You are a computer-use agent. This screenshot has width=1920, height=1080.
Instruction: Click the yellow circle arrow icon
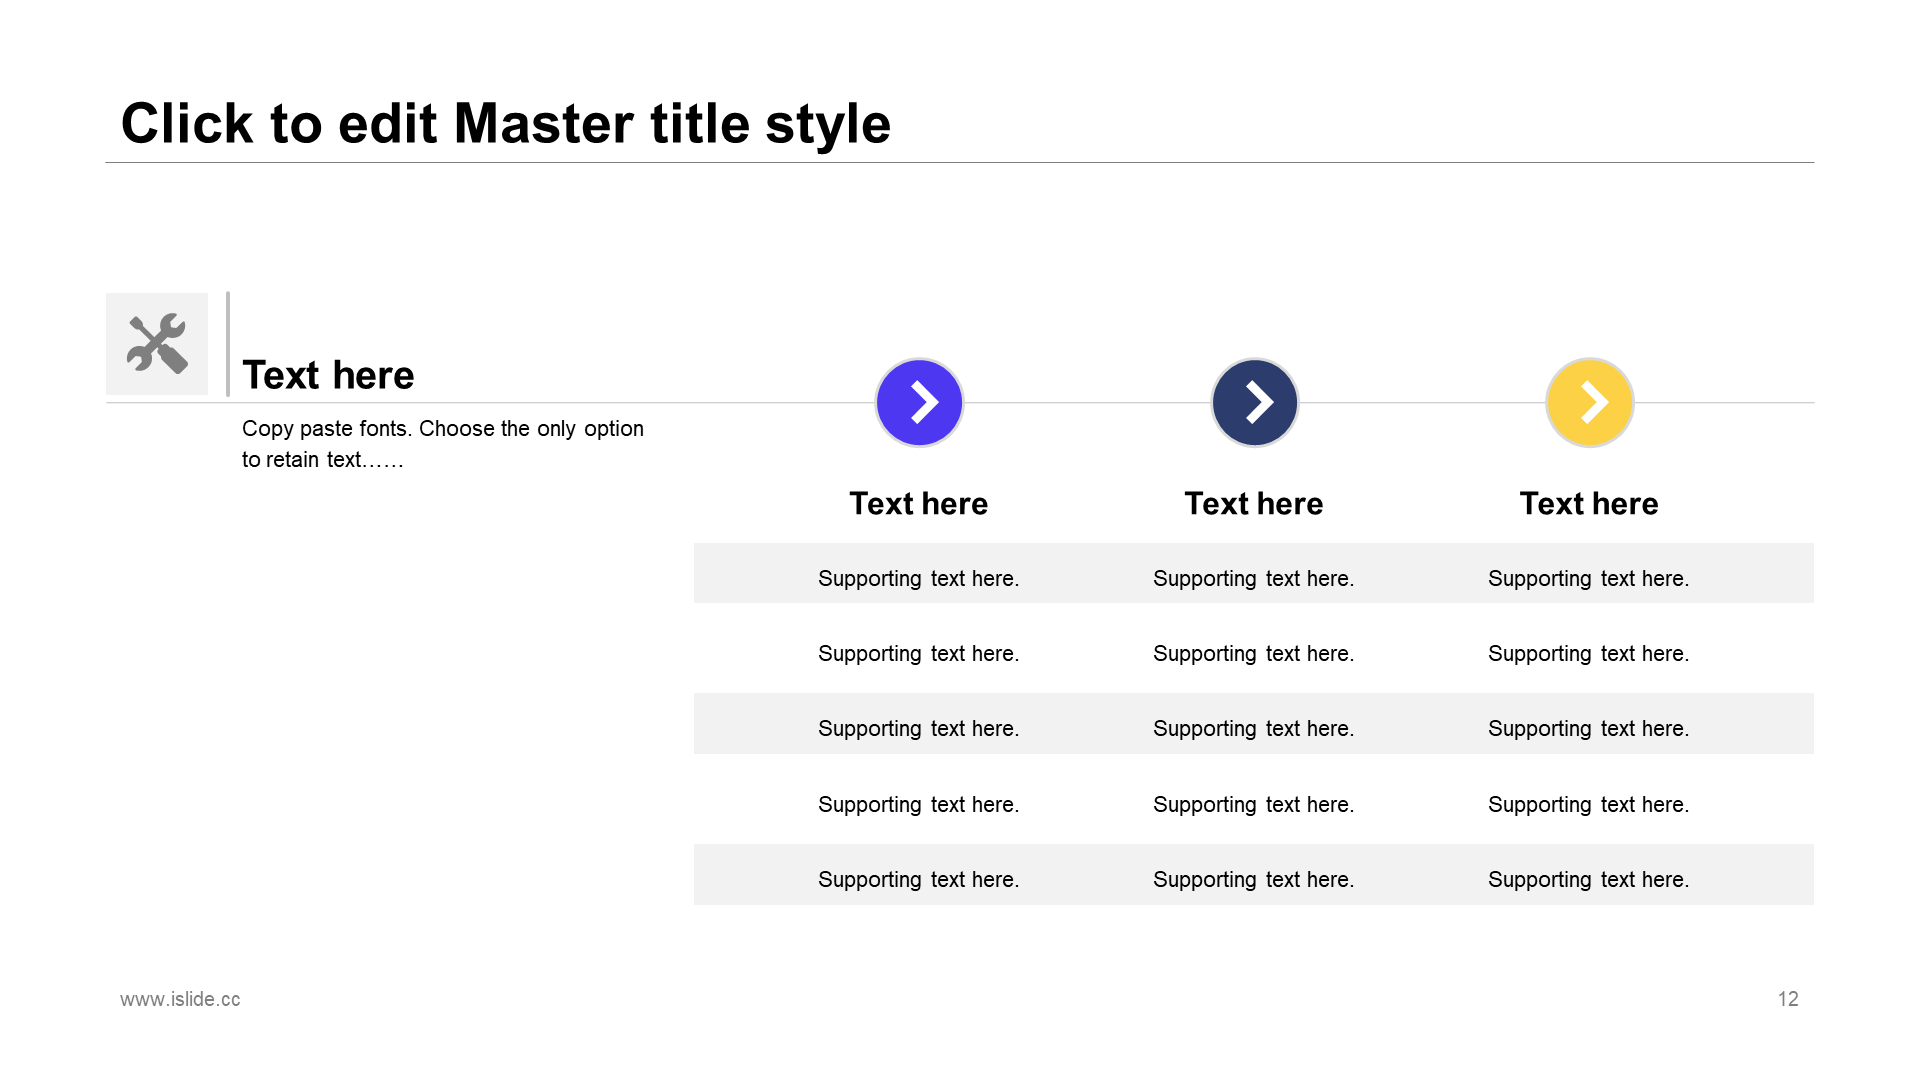click(x=1589, y=403)
